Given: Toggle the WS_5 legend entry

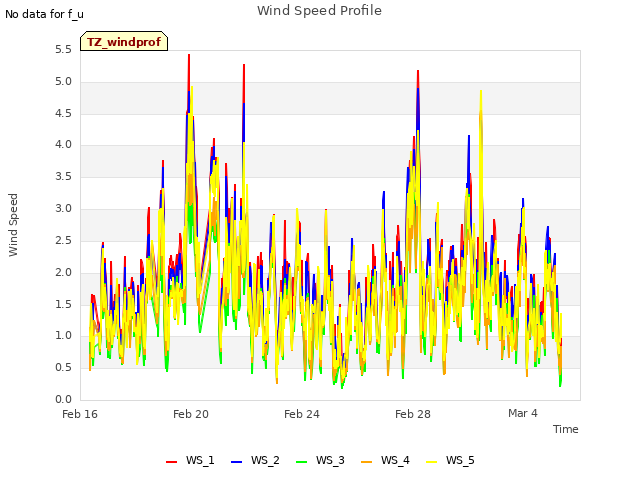Looking at the screenshot, I should [450, 460].
